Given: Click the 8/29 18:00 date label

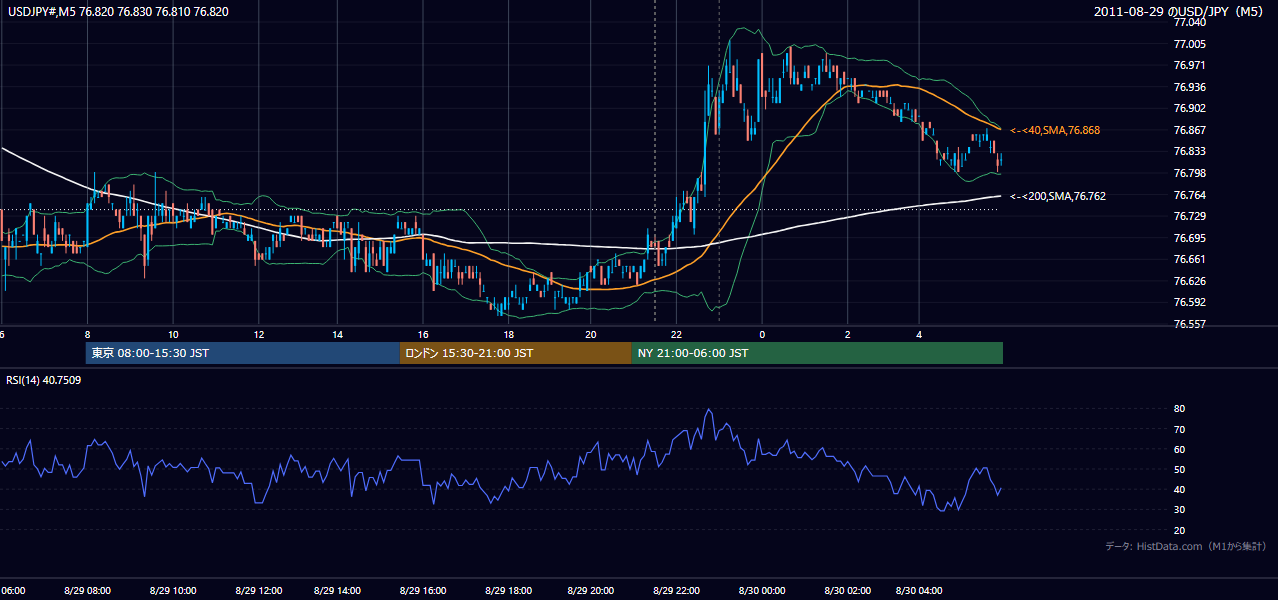Looking at the screenshot, I should tap(509, 591).
